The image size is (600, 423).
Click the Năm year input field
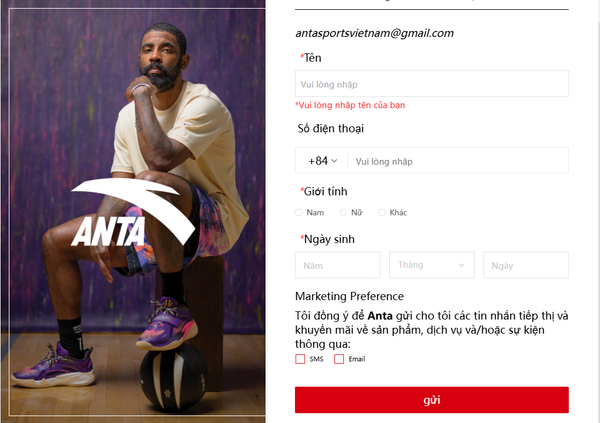[x=338, y=265]
